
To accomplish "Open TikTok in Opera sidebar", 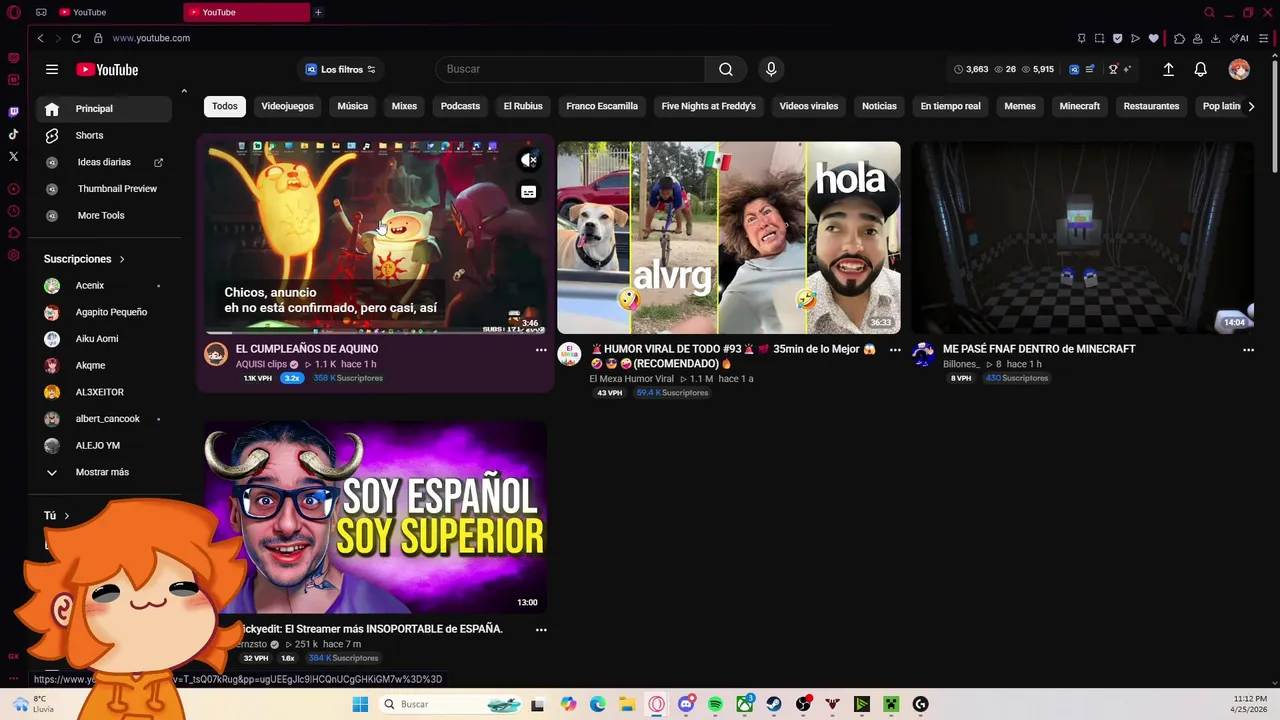I will point(13,134).
